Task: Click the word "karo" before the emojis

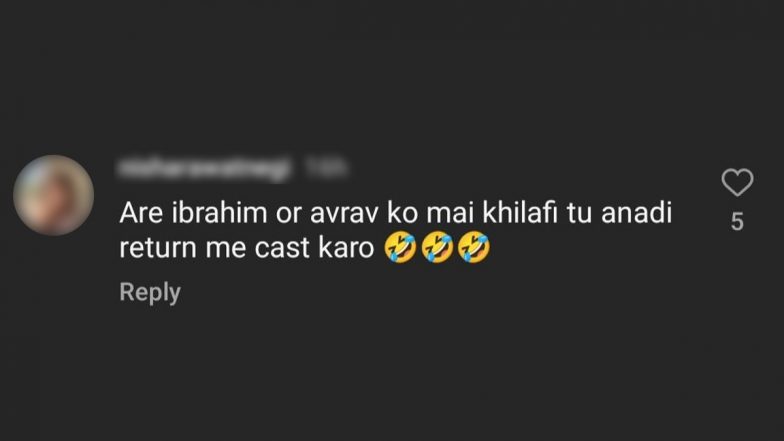Action: [346, 247]
